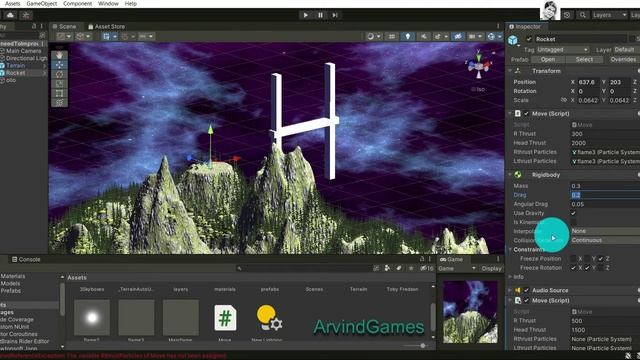This screenshot has width=640, height=360.
Task: Select the Move tool in scene toolbar
Action: 60,65
